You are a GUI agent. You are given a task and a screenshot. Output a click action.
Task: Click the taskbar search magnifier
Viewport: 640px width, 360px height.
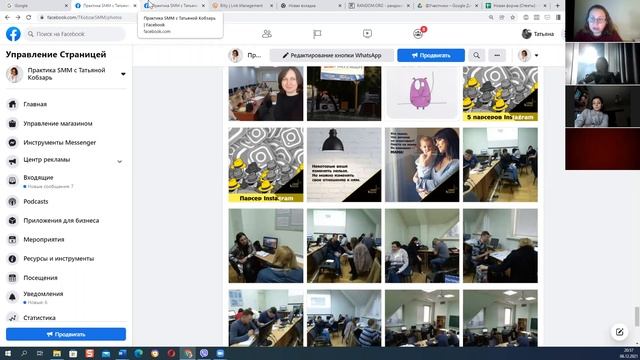[24, 353]
